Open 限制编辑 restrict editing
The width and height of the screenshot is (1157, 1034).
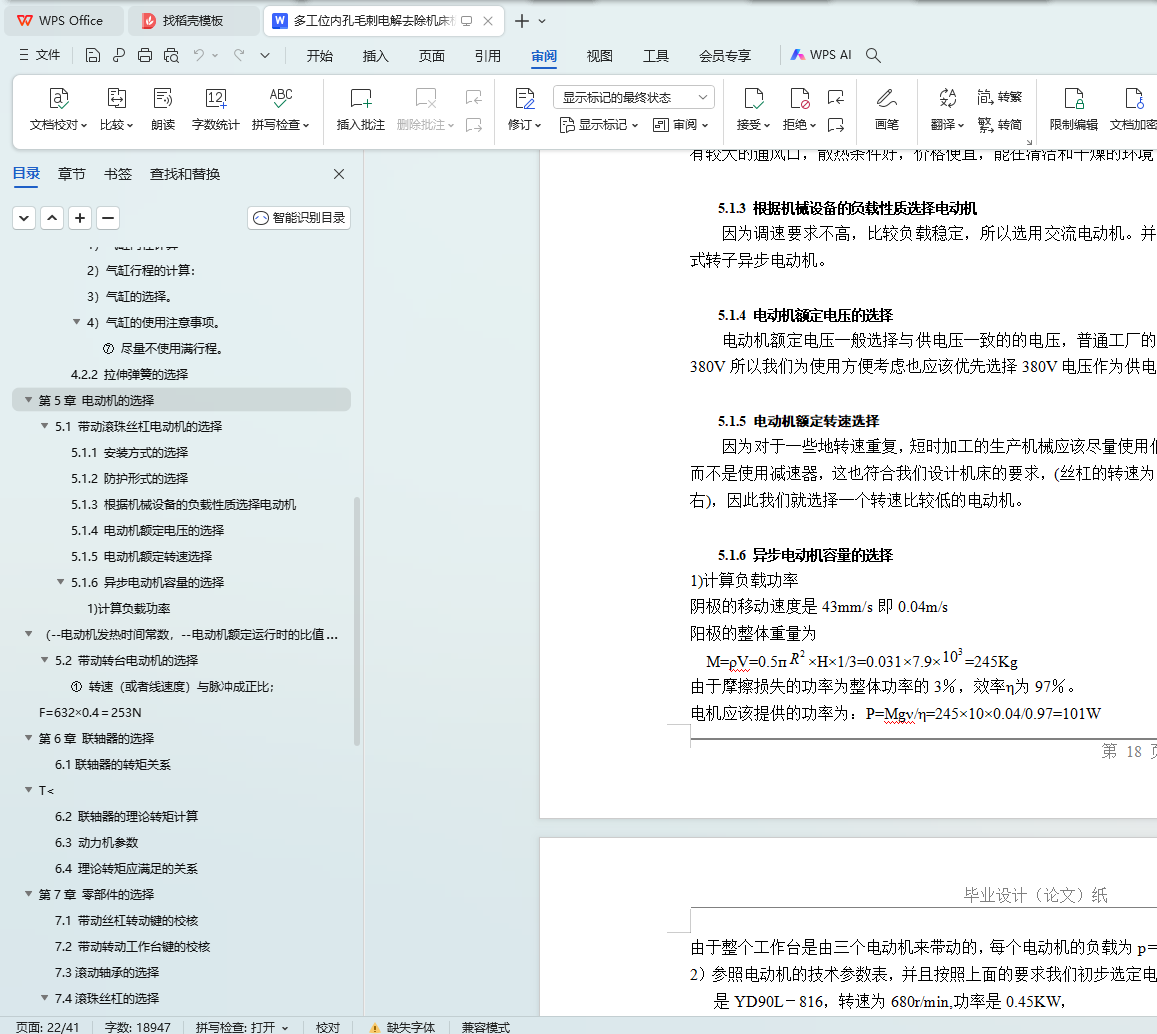1074,108
